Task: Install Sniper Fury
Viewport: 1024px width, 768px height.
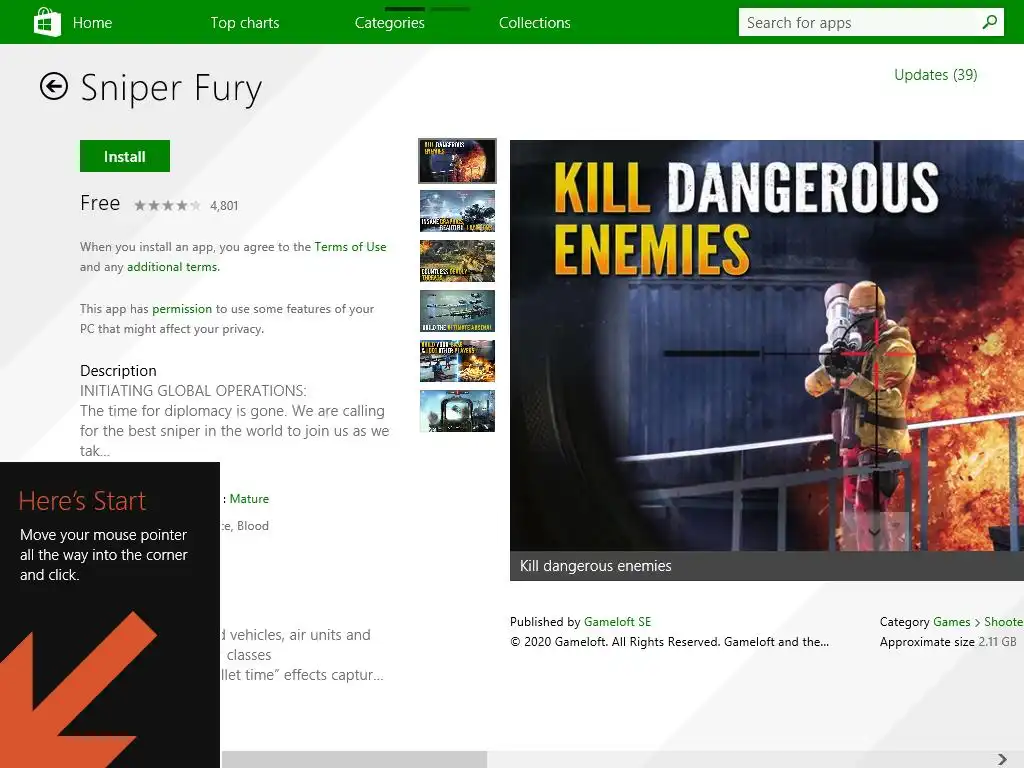Action: pos(125,156)
